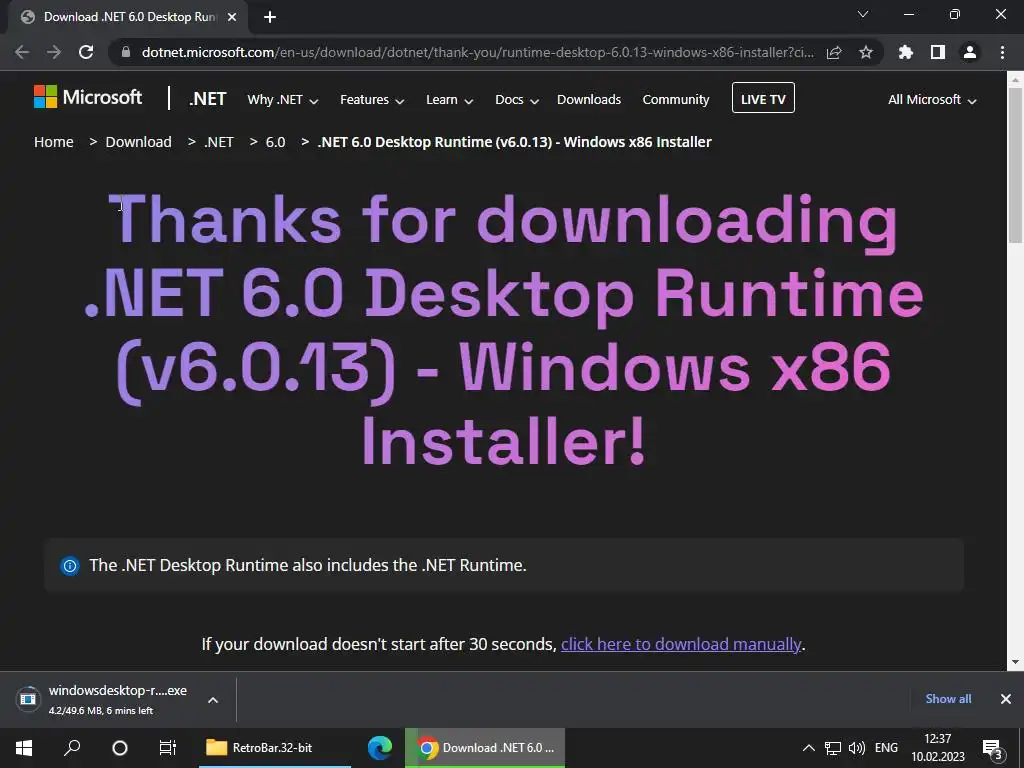
Task: Open Task View icon
Action: tap(168, 748)
